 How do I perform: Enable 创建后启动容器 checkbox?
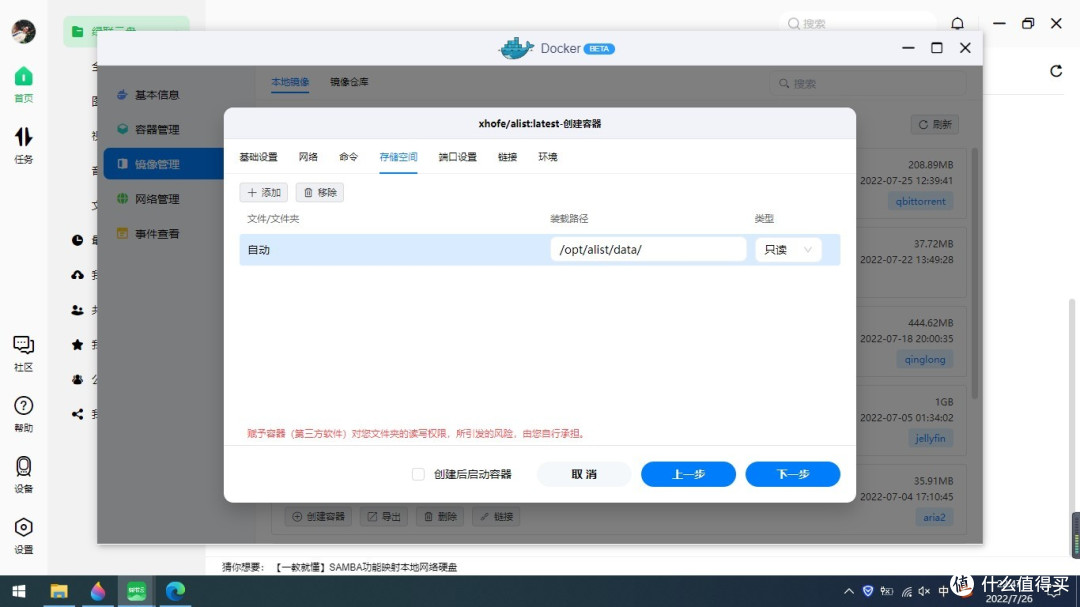point(418,475)
